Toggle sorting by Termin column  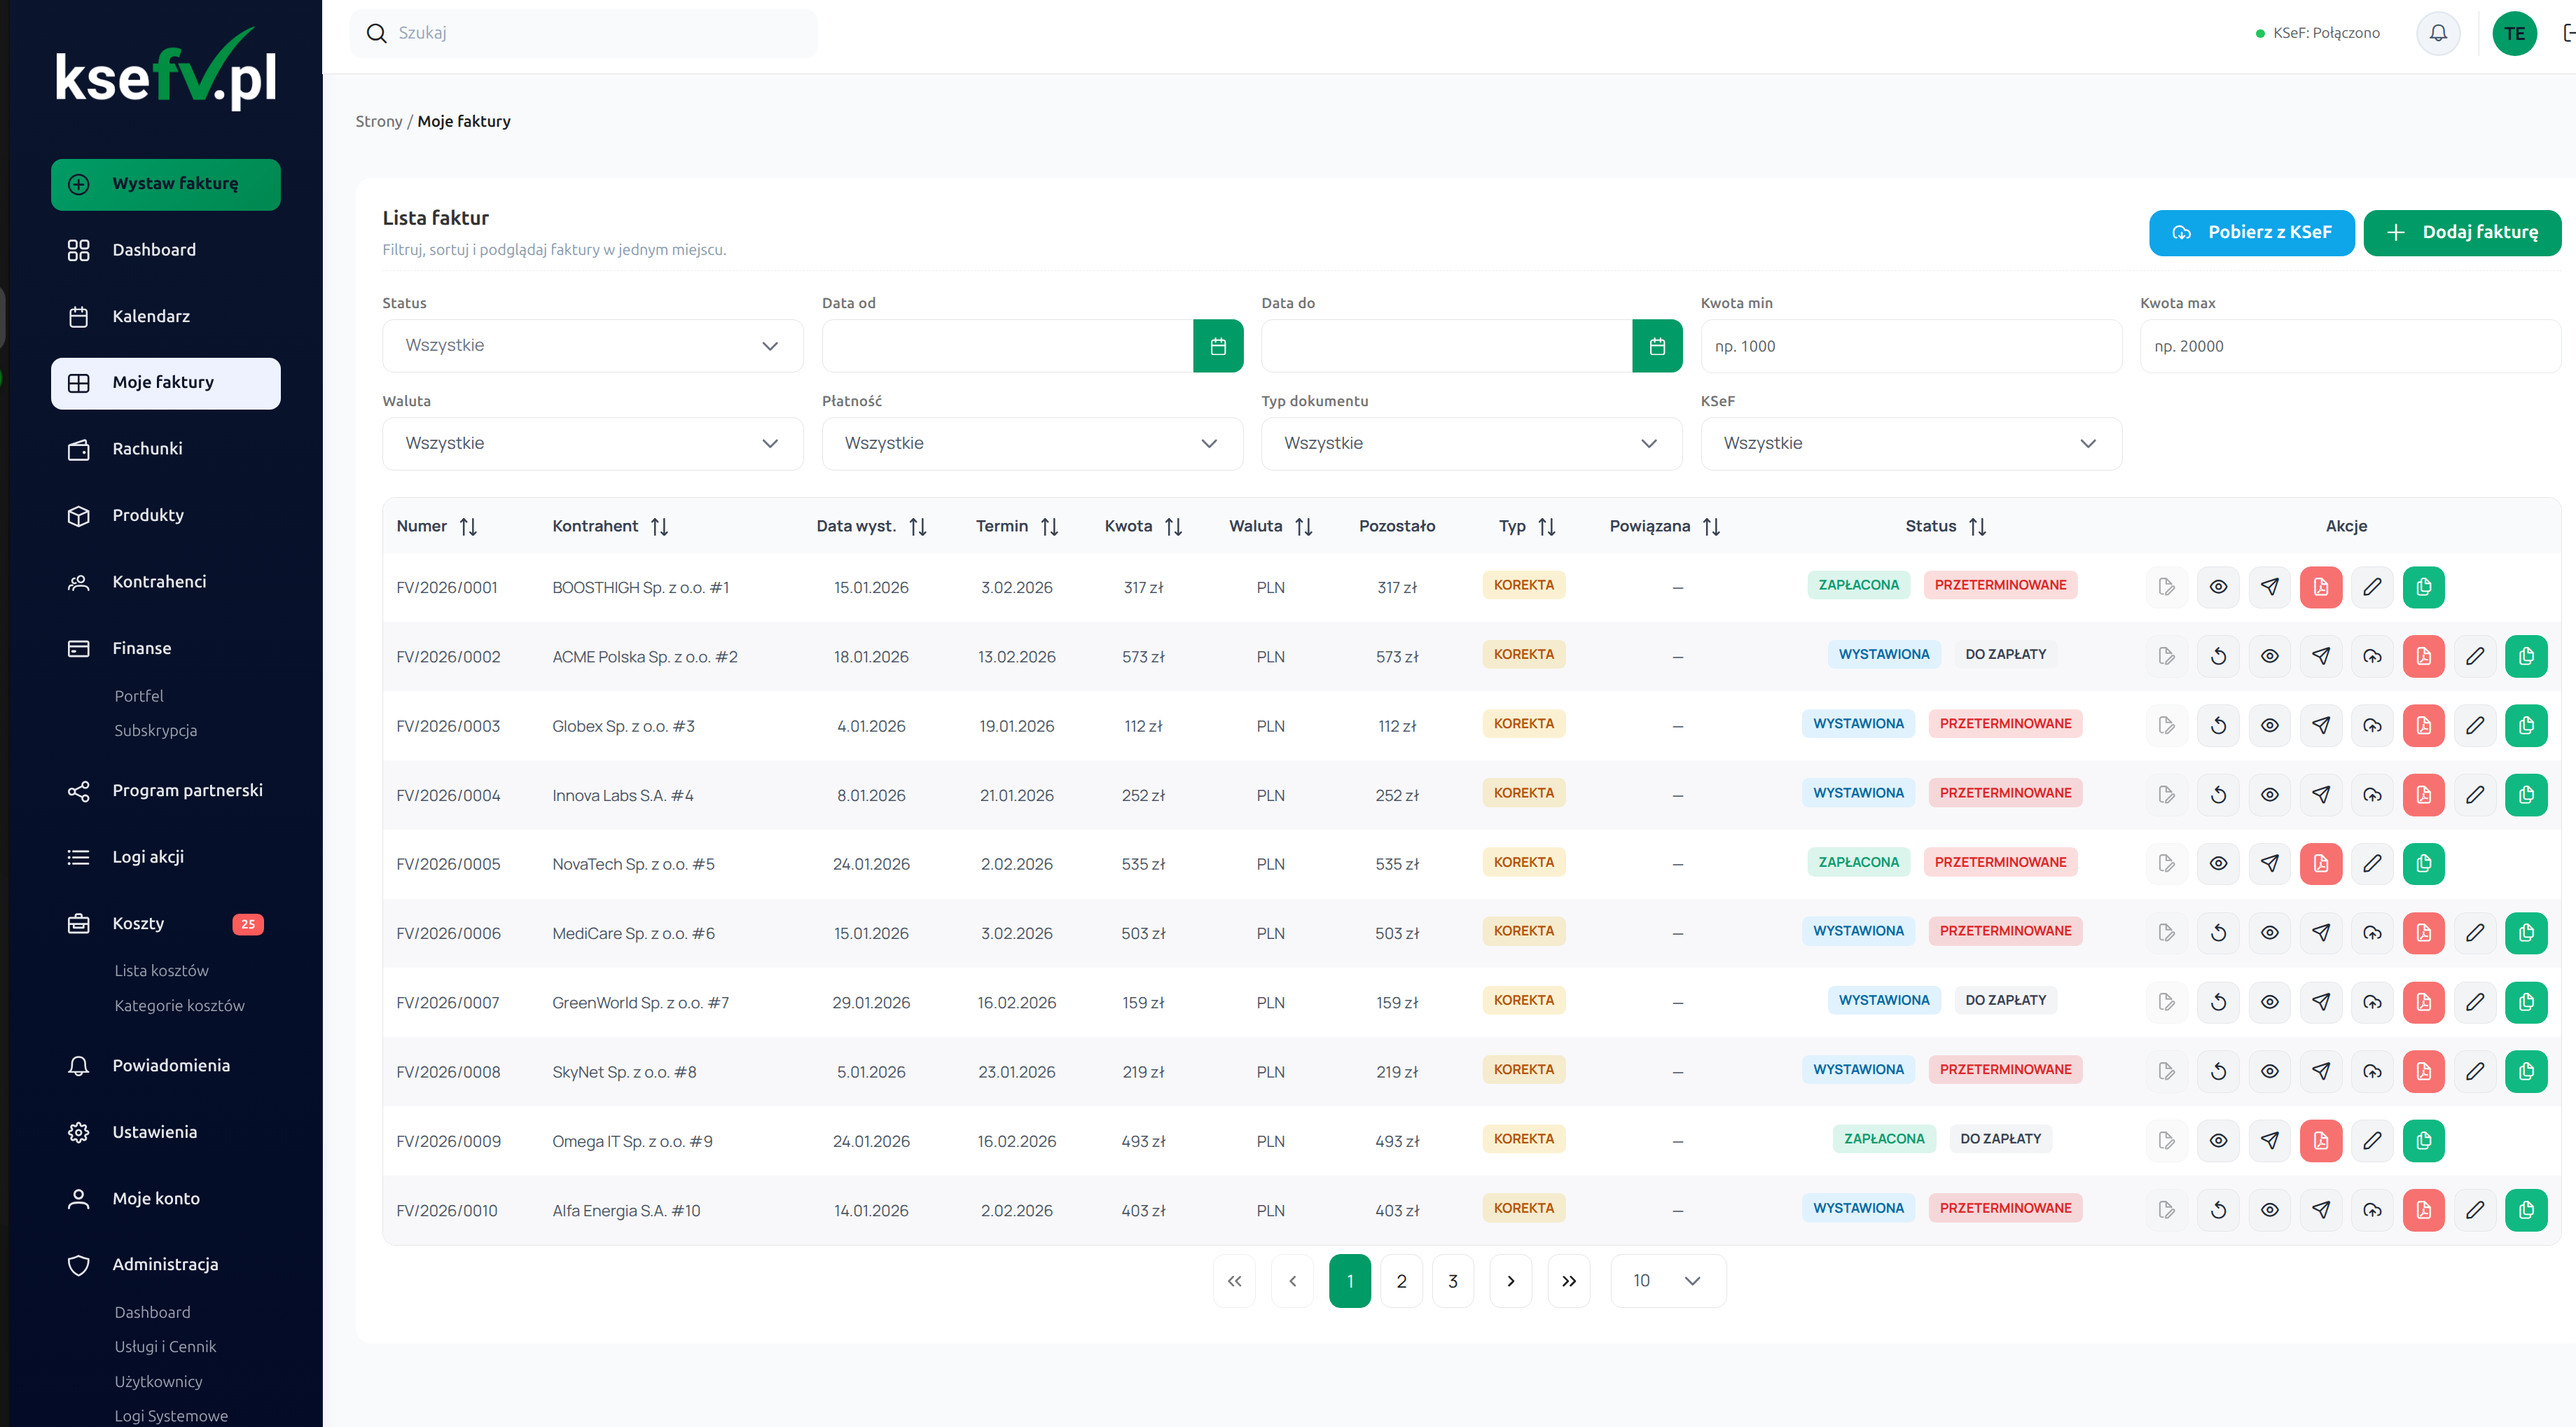pyautogui.click(x=1049, y=527)
